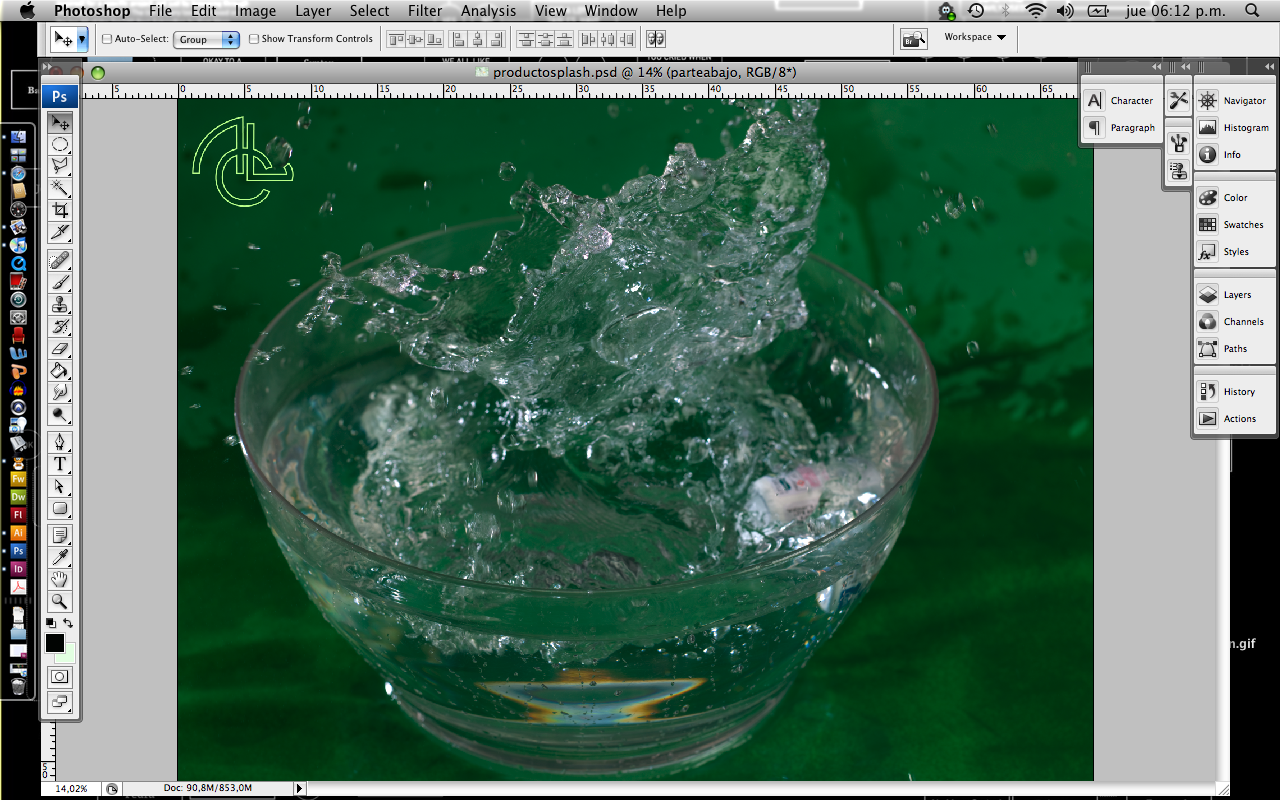This screenshot has height=800, width=1280.
Task: Select the Move tool
Action: (x=60, y=122)
